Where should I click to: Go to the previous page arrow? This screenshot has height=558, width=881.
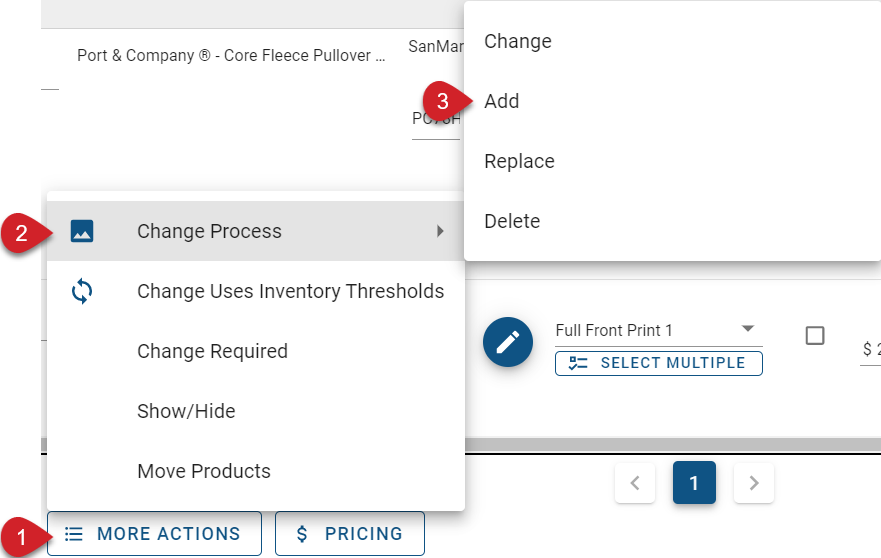[635, 483]
